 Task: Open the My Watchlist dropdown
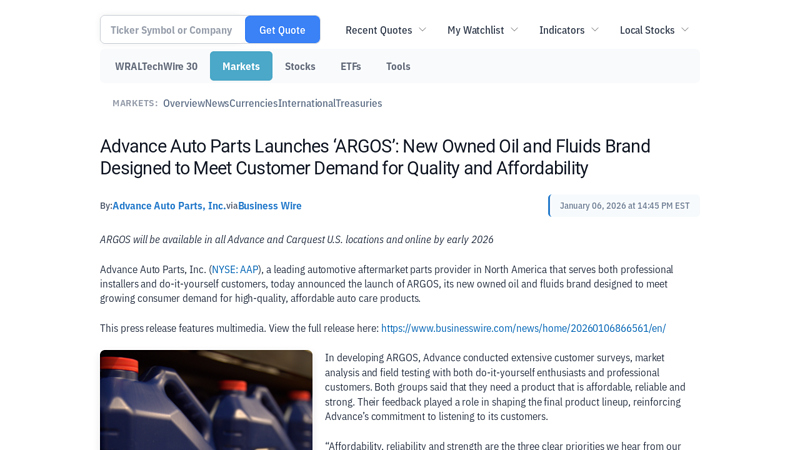click(482, 30)
